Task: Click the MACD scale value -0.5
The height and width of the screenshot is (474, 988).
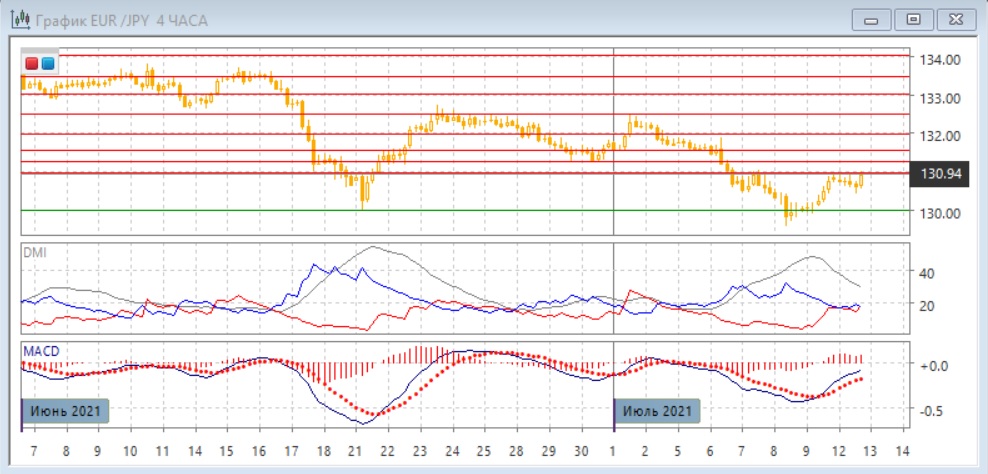Action: click(932, 411)
